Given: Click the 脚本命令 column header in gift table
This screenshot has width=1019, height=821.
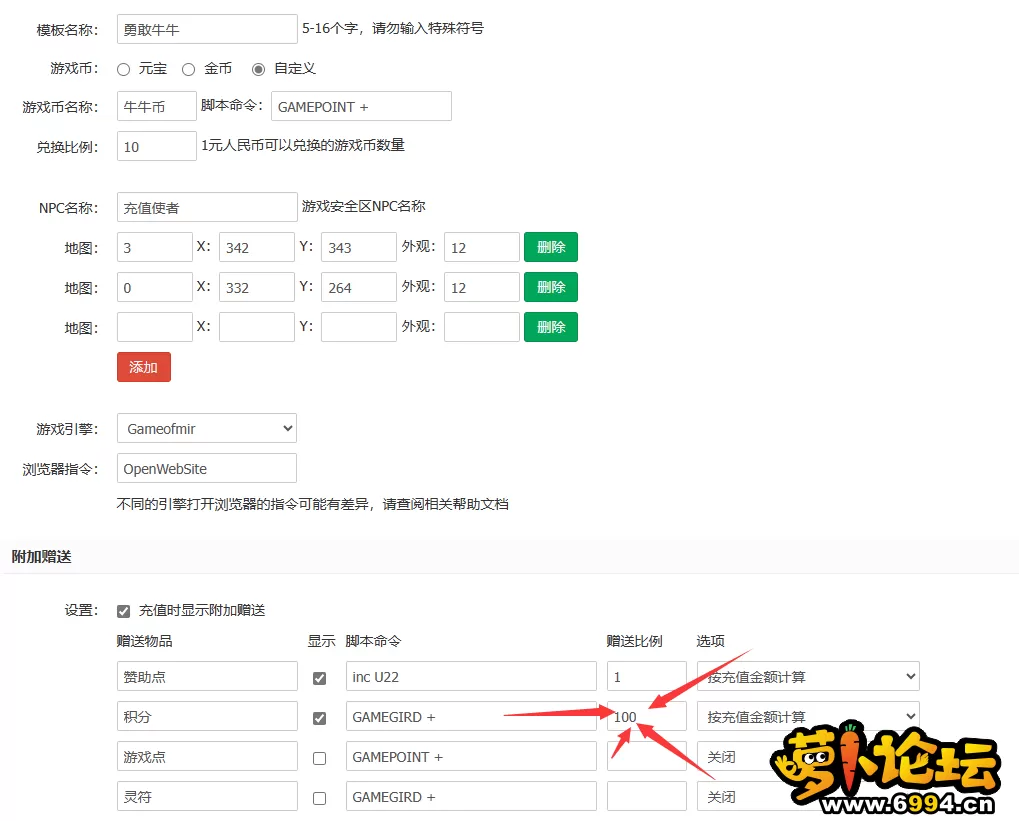Looking at the screenshot, I should click(374, 642).
